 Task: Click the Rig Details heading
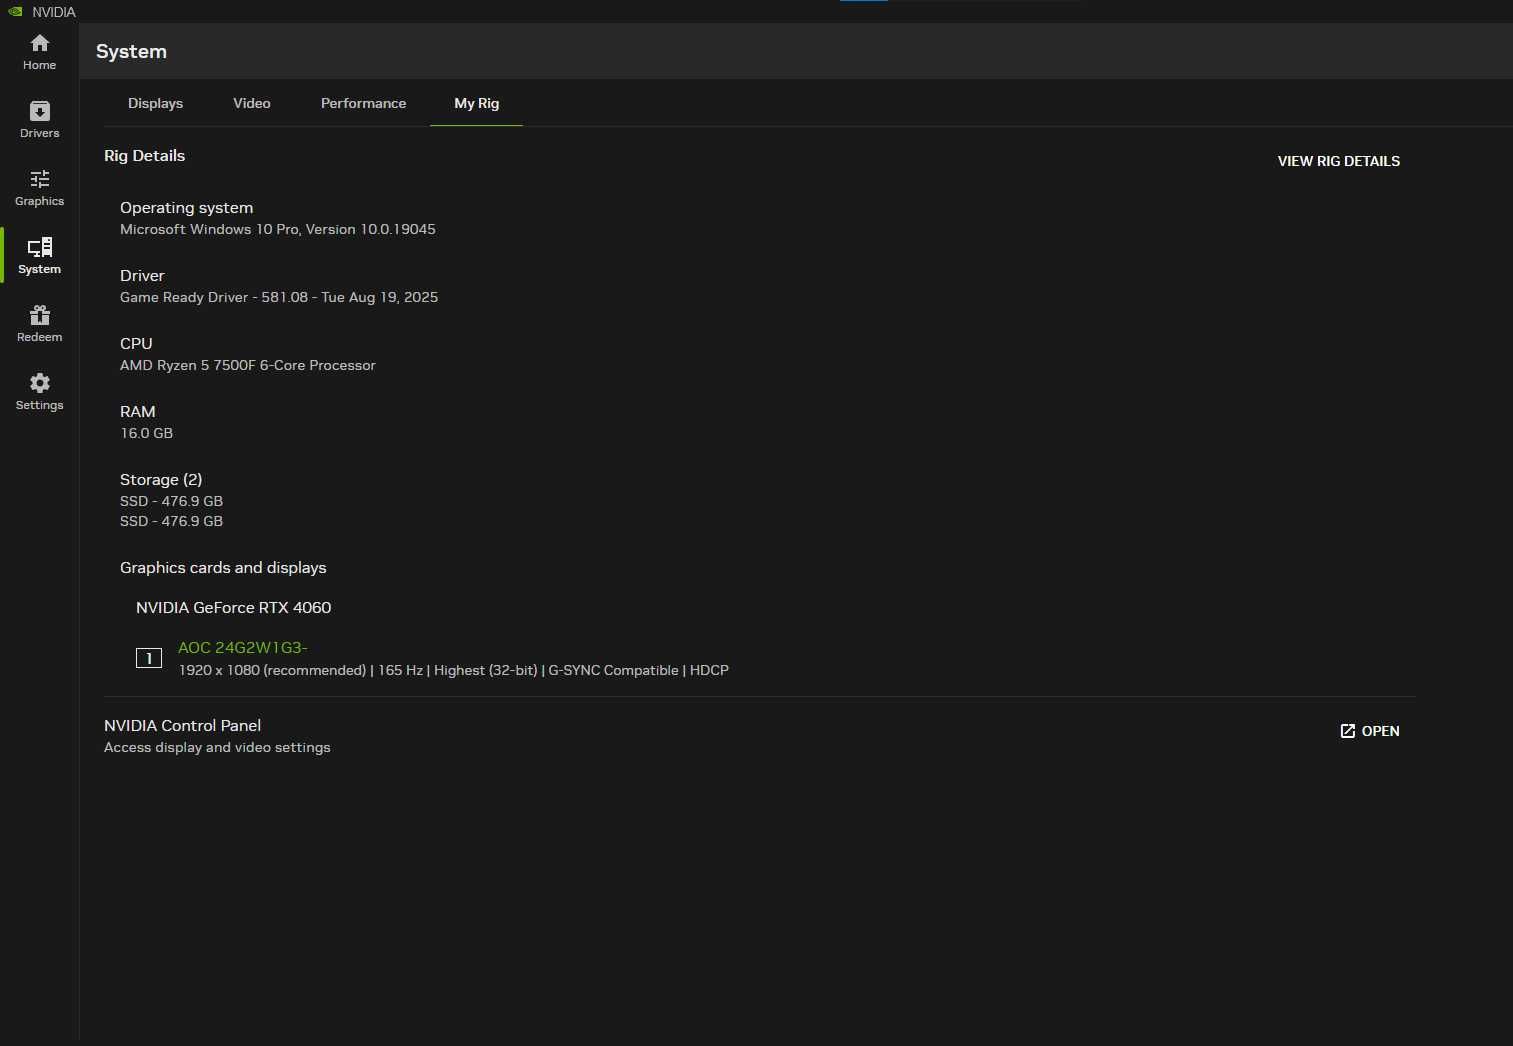[x=145, y=156]
